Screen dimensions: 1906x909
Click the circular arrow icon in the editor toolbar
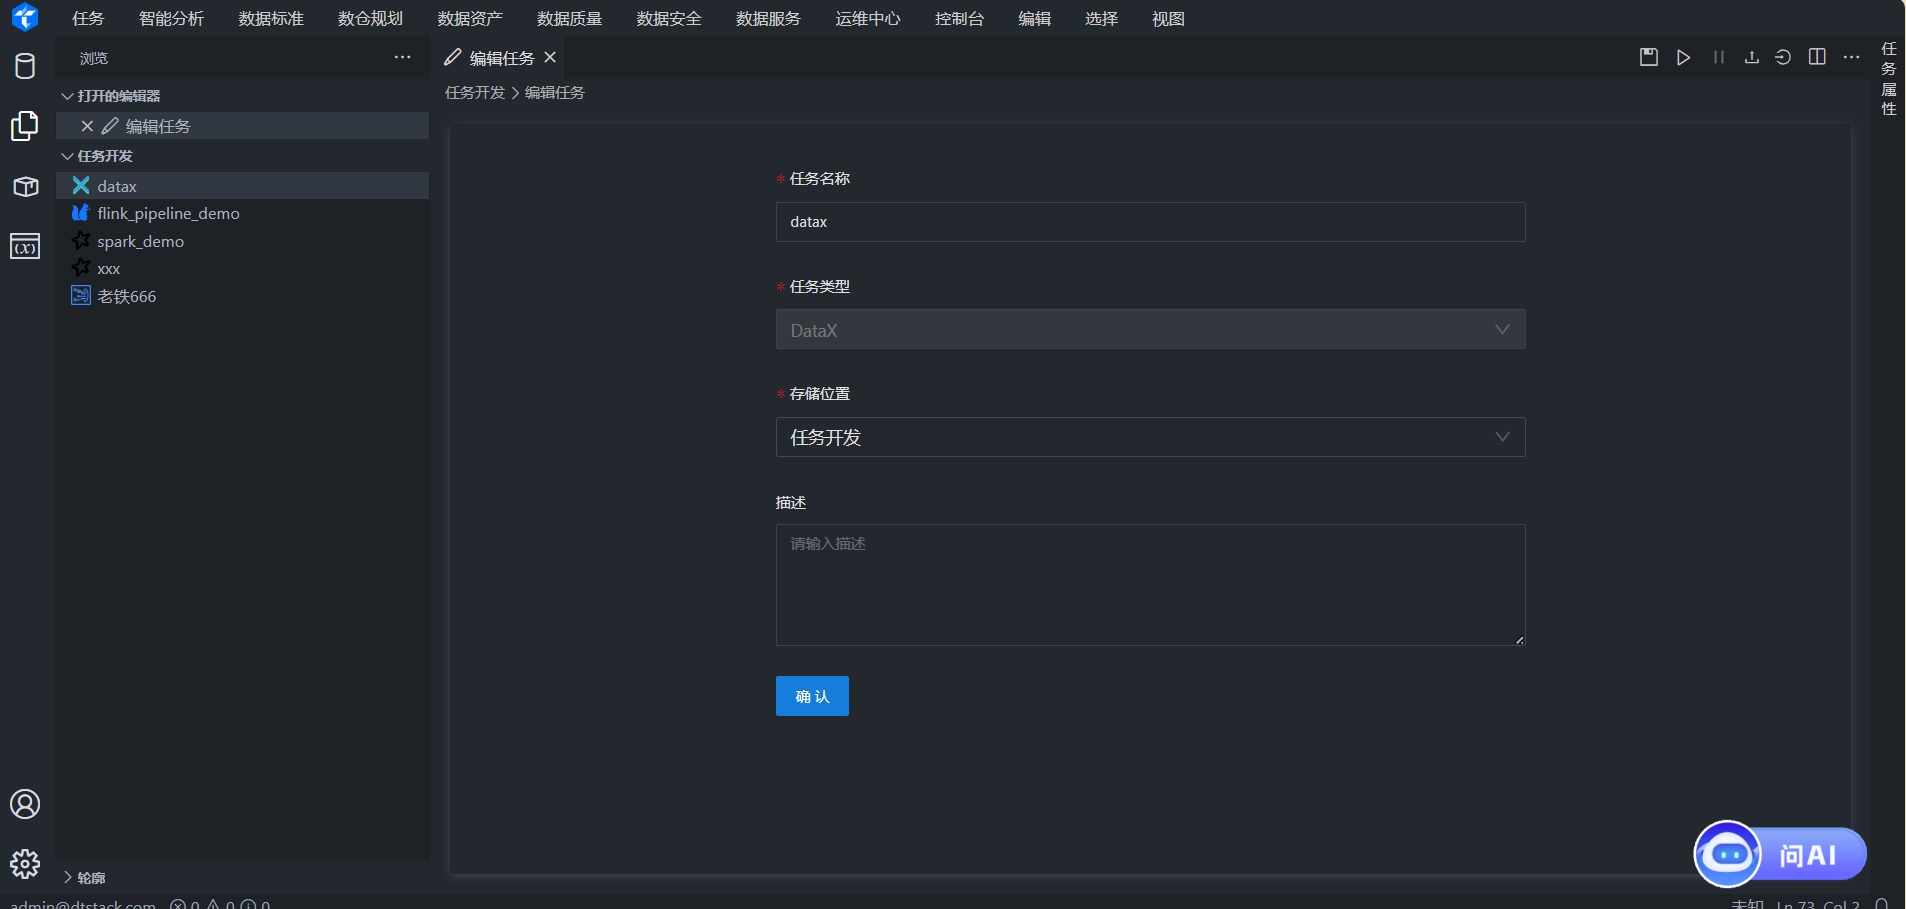(1783, 57)
